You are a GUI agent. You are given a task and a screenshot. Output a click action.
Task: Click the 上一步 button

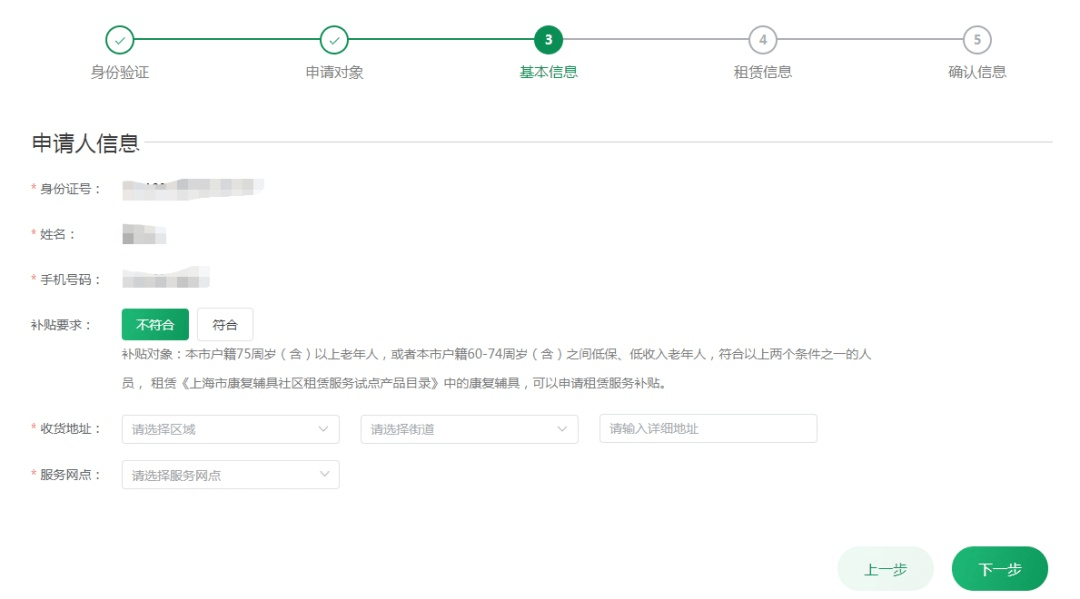click(x=885, y=568)
